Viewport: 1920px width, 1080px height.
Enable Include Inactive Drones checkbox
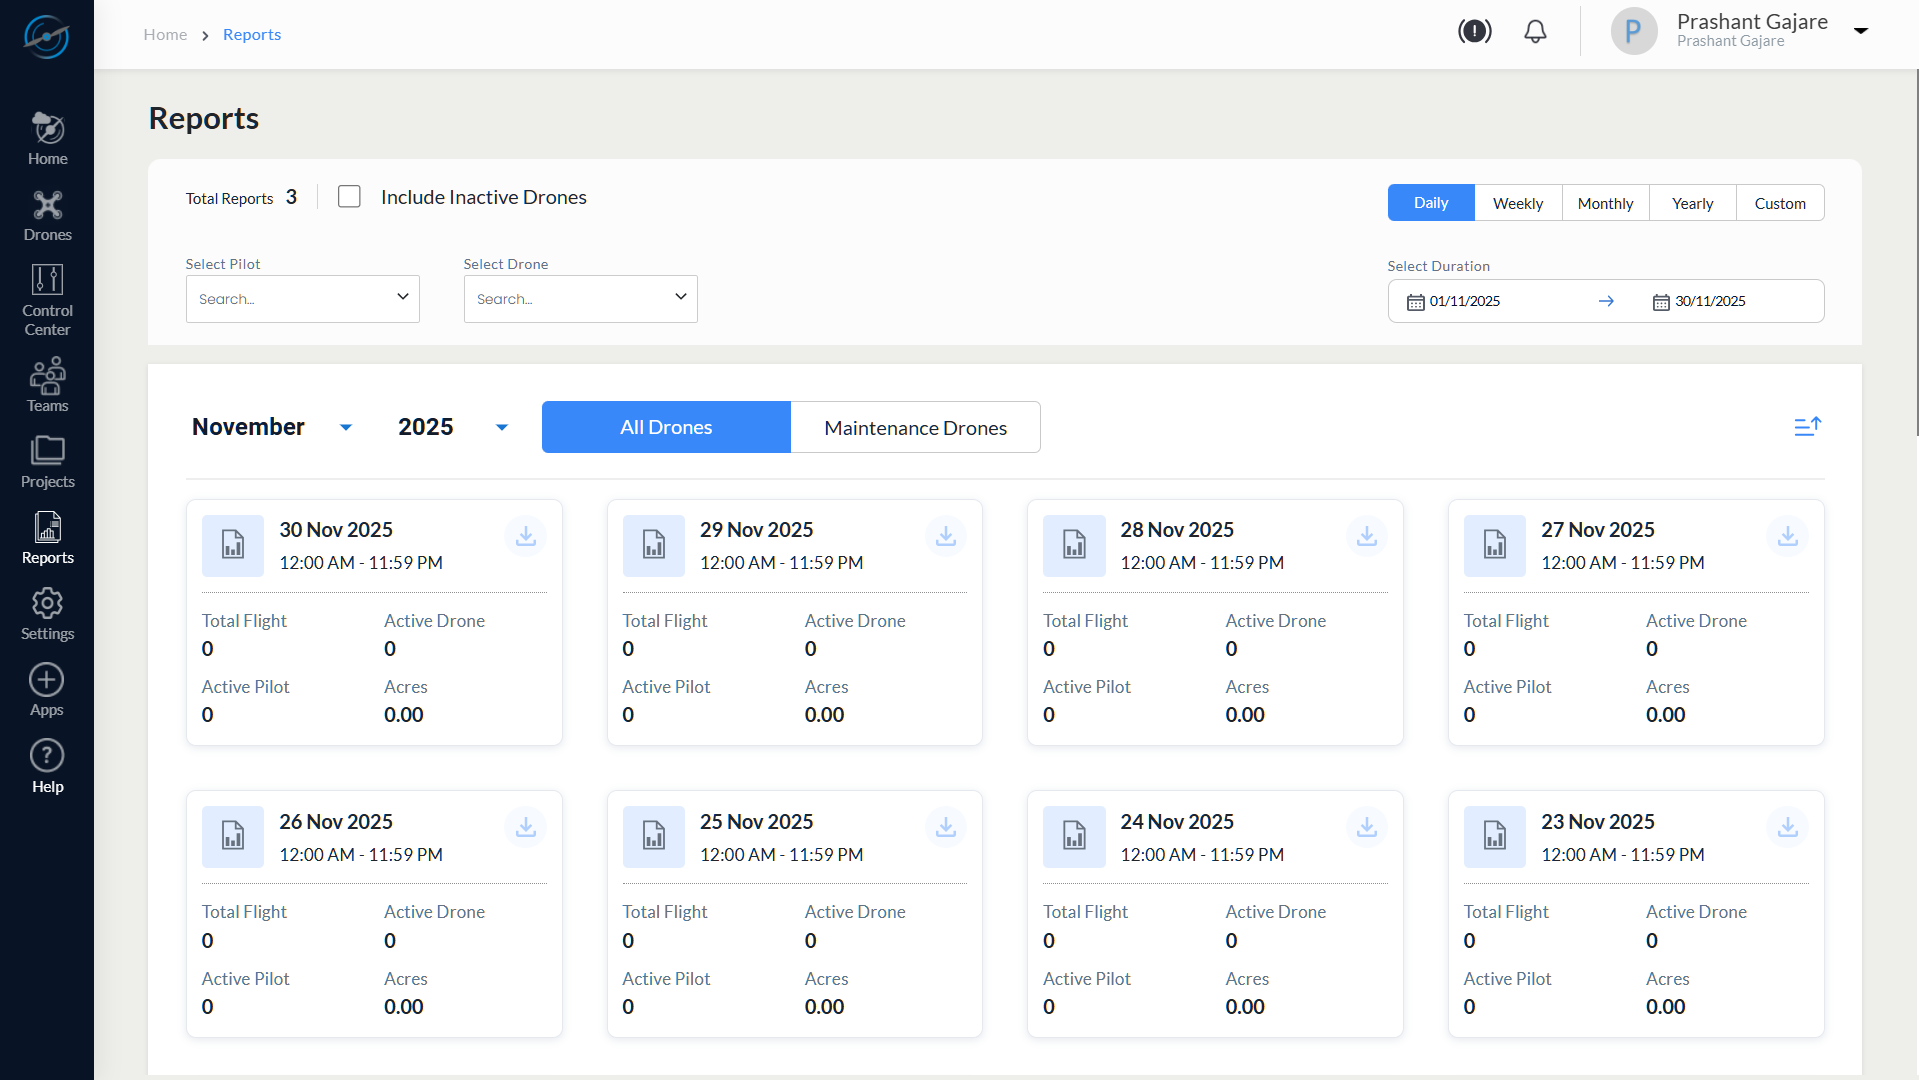click(349, 197)
